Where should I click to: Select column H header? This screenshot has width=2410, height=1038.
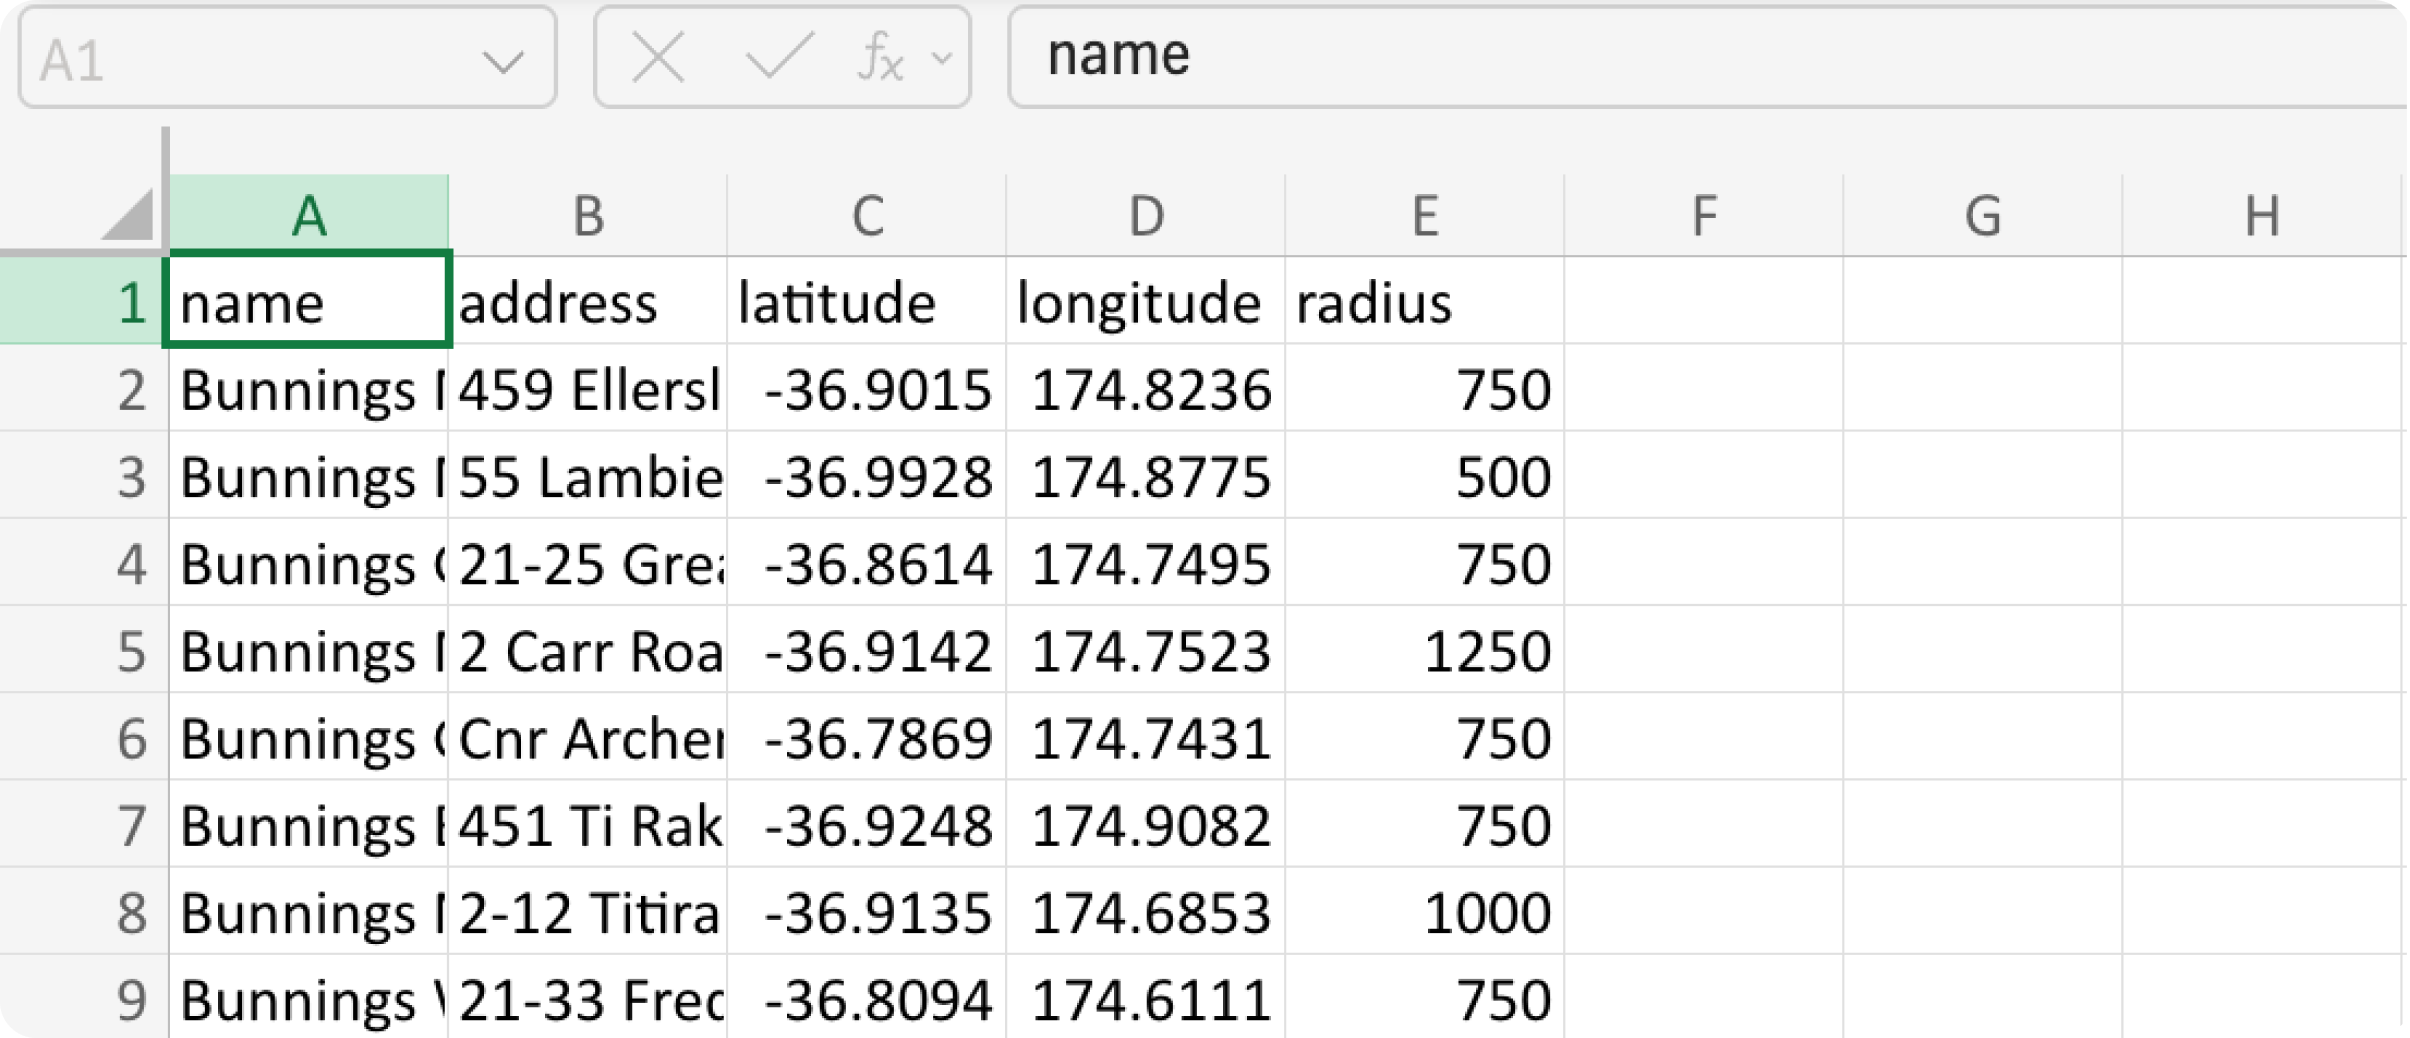click(x=2262, y=215)
